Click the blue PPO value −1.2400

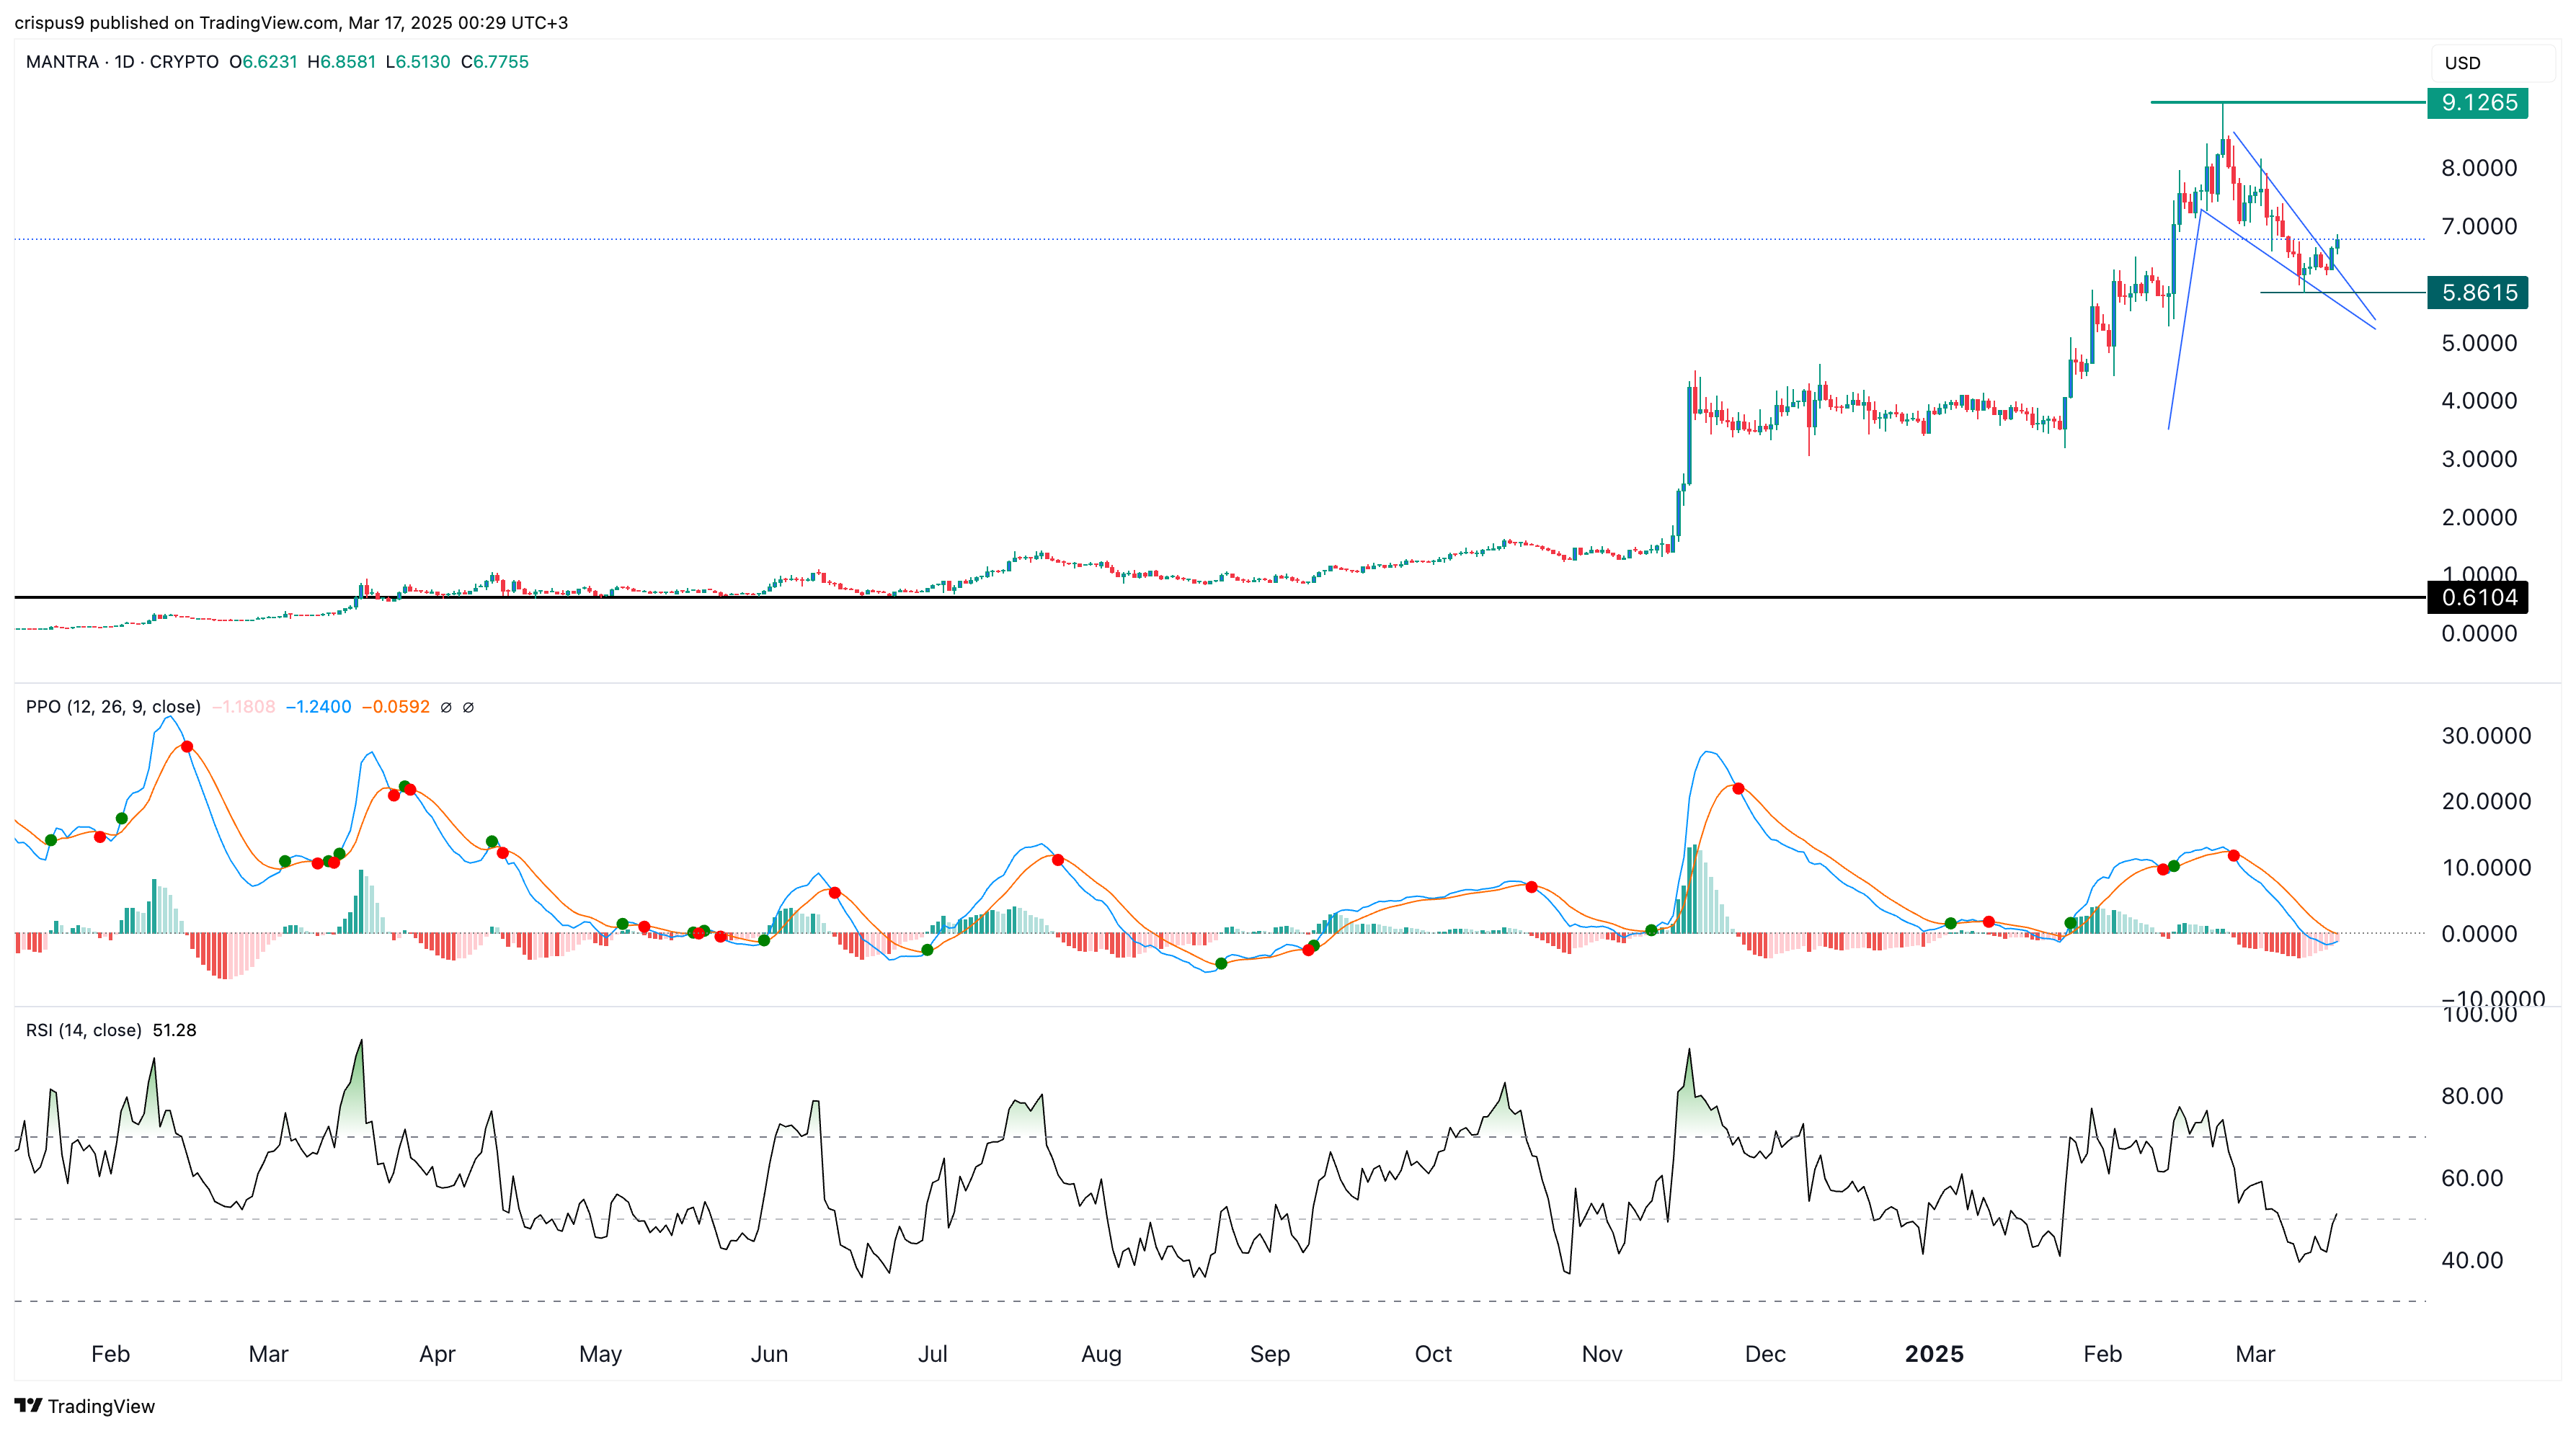(x=318, y=707)
